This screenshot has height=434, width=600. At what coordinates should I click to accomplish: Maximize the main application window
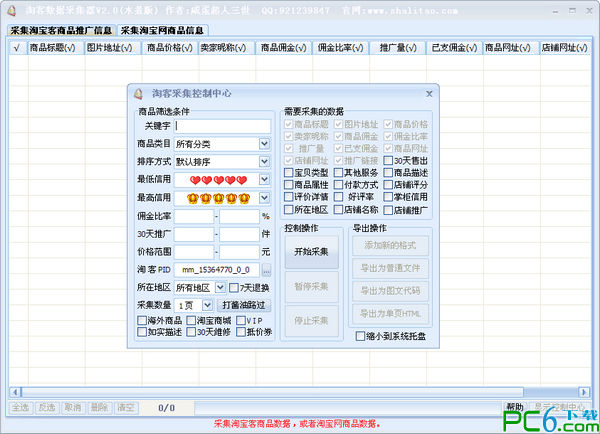tap(572, 11)
